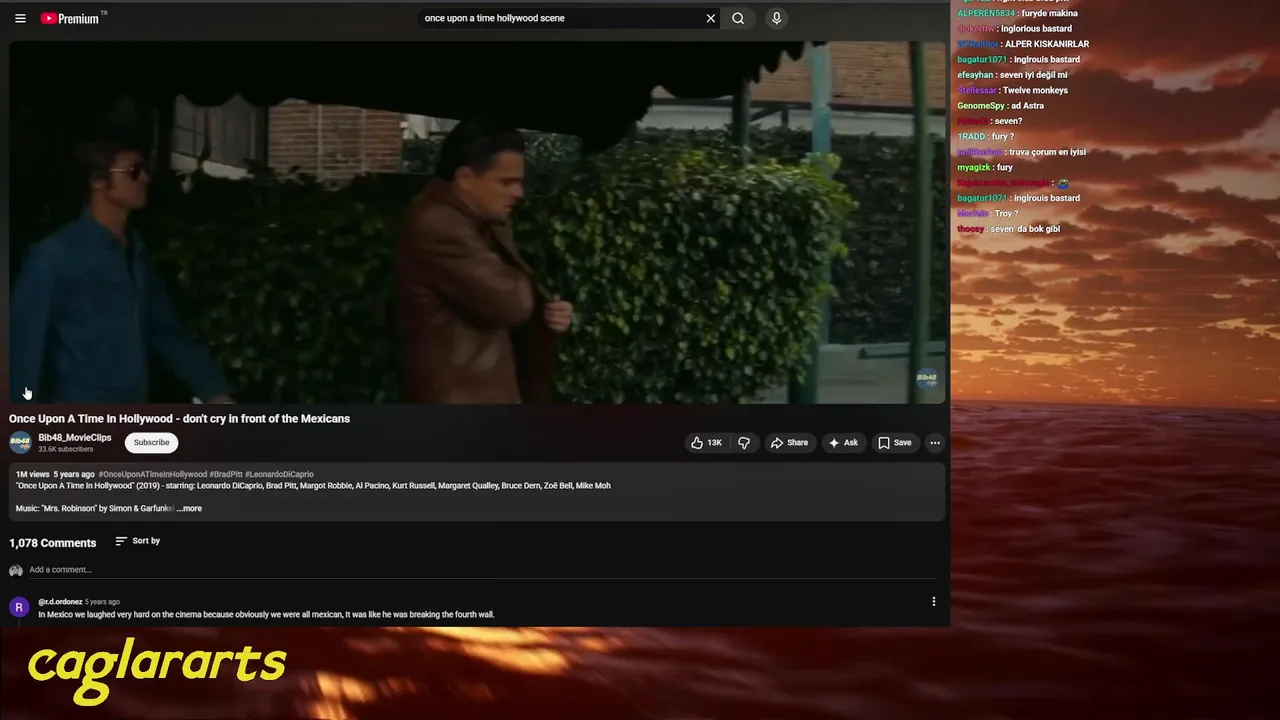1280x720 pixels.
Task: Share the video
Action: [x=789, y=443]
